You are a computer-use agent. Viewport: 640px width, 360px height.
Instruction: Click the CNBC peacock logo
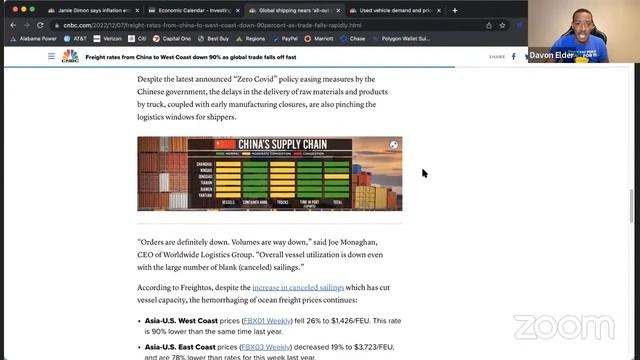click(x=70, y=56)
